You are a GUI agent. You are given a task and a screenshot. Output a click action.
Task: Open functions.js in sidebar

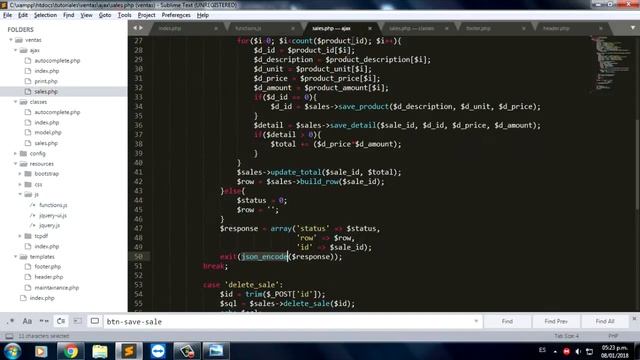(x=53, y=205)
